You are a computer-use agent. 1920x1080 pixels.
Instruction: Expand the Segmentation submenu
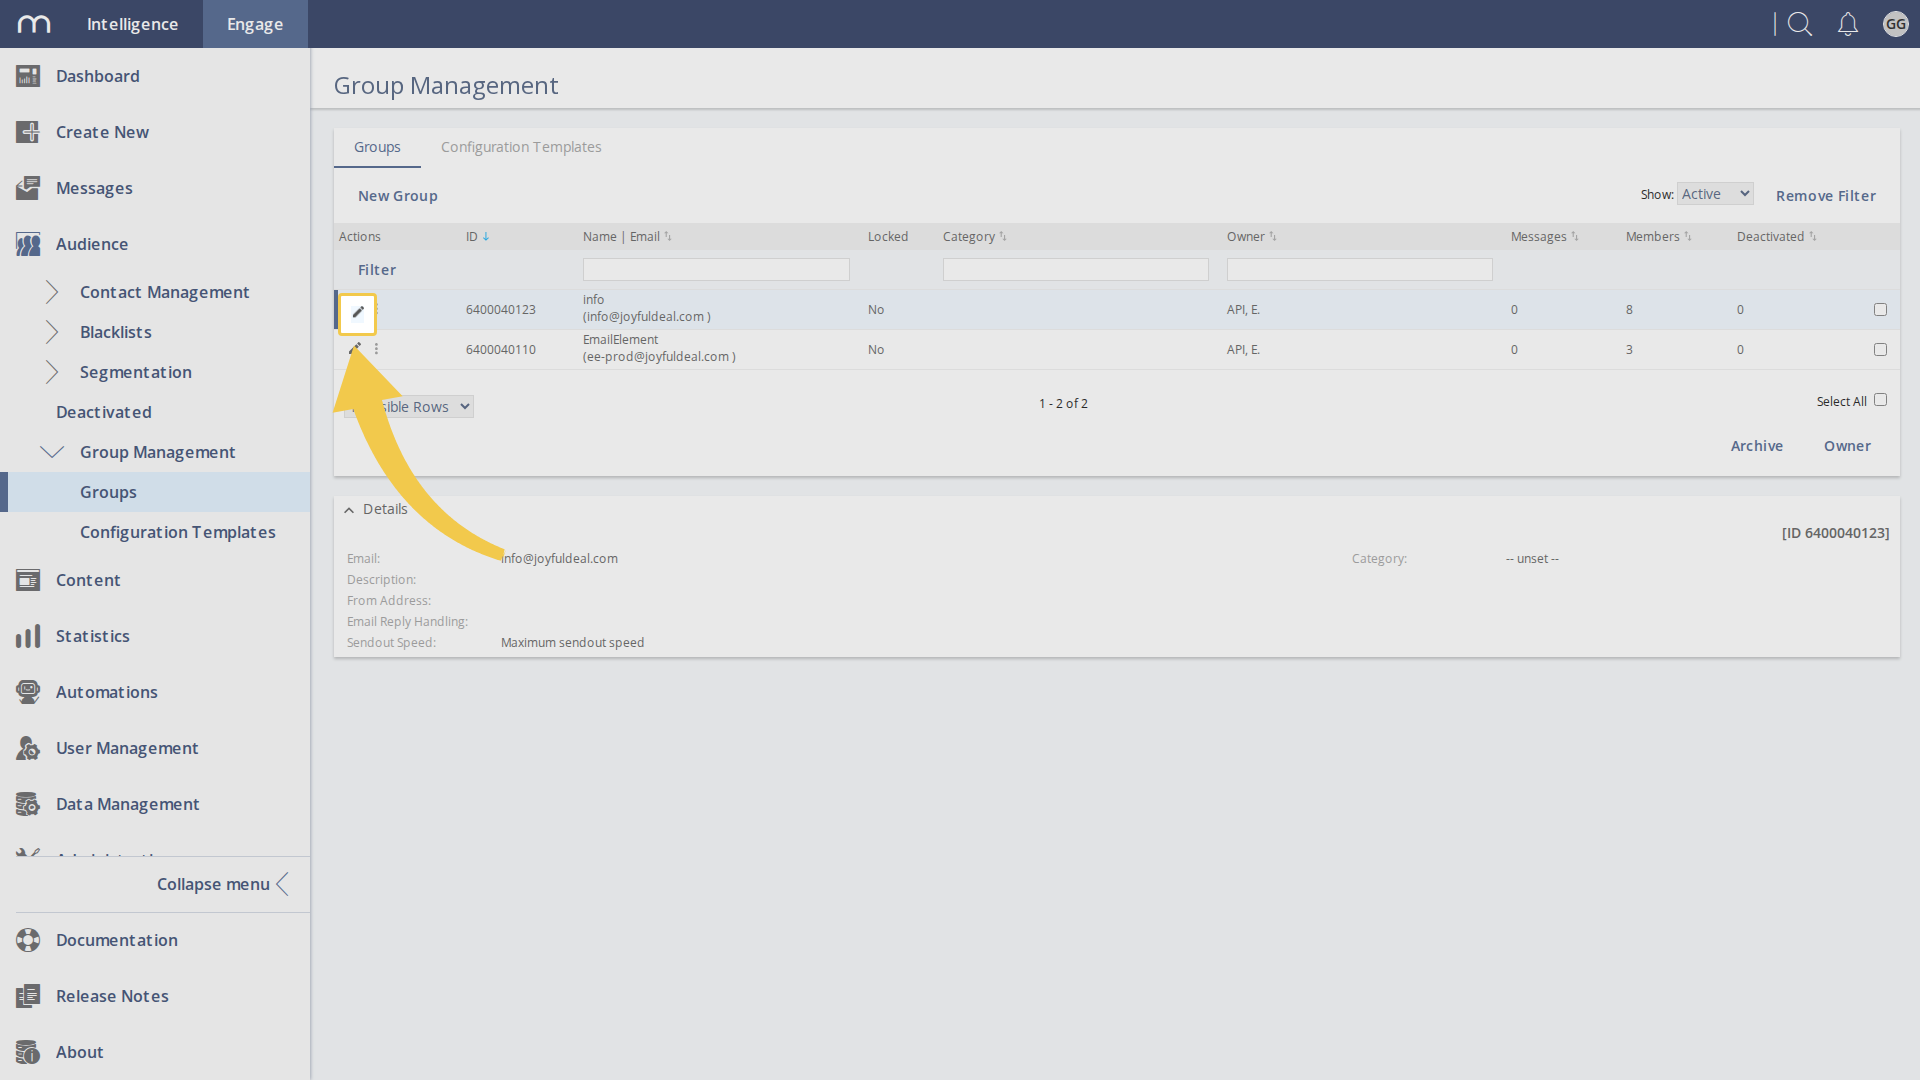click(x=52, y=372)
